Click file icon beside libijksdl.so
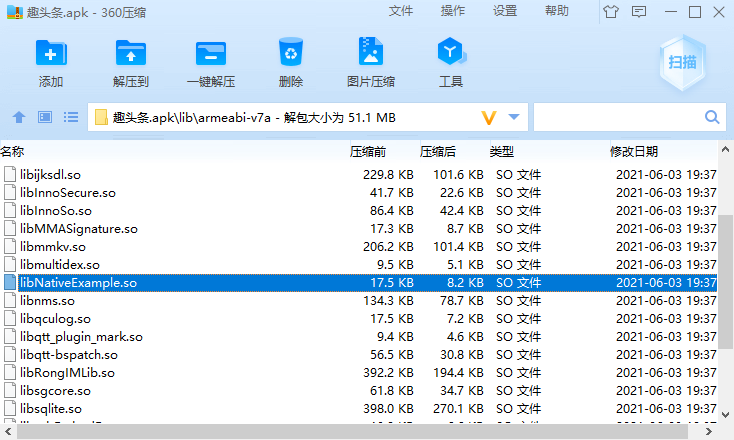The image size is (734, 440). coord(10,175)
